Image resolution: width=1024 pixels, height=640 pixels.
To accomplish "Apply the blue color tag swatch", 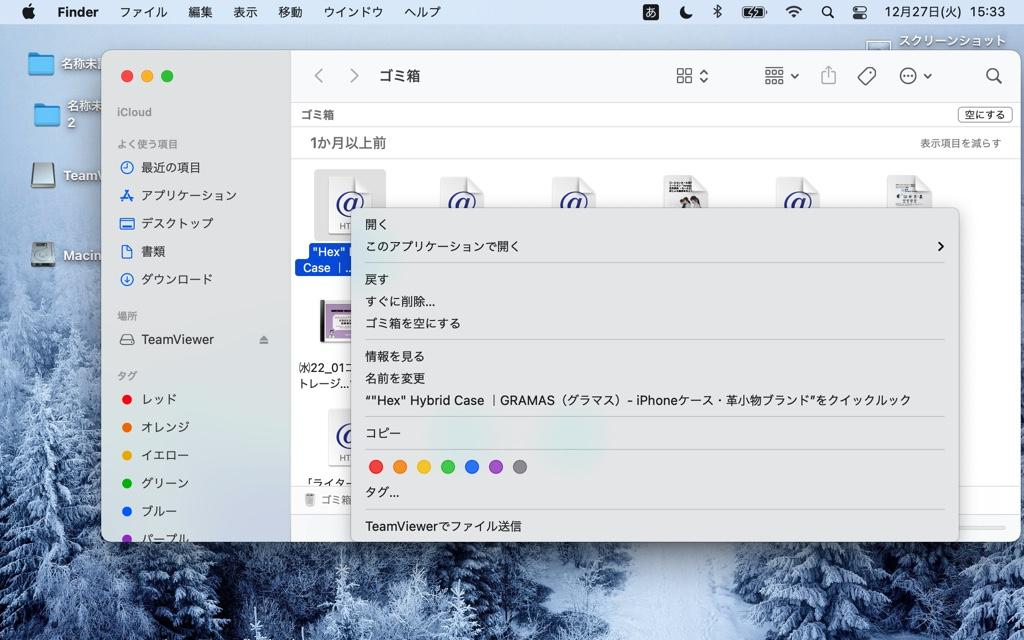I will click(x=472, y=467).
